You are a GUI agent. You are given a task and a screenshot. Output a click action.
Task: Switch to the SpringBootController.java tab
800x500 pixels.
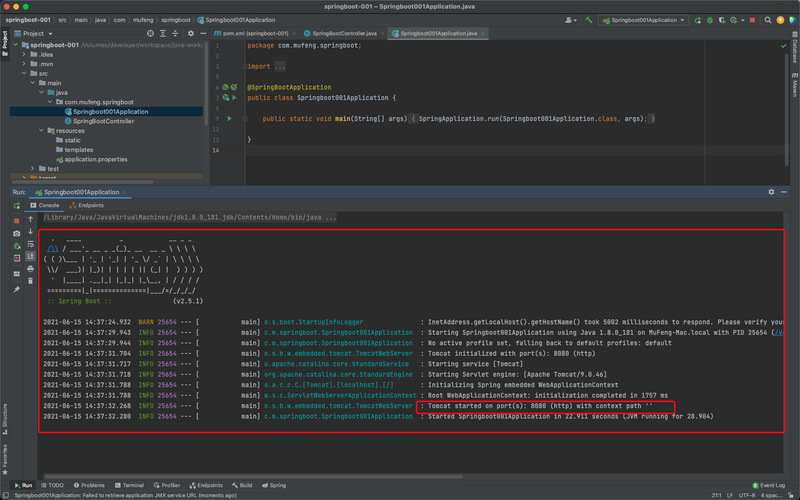click(x=344, y=33)
